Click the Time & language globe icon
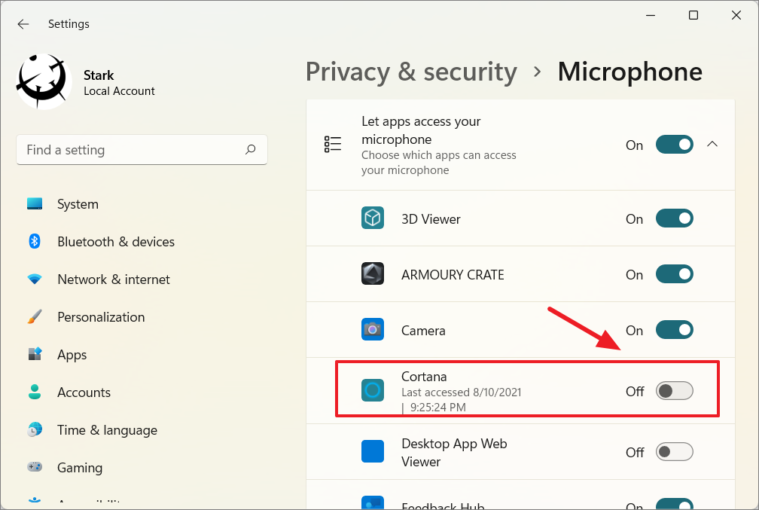The height and width of the screenshot is (510, 759). (34, 430)
